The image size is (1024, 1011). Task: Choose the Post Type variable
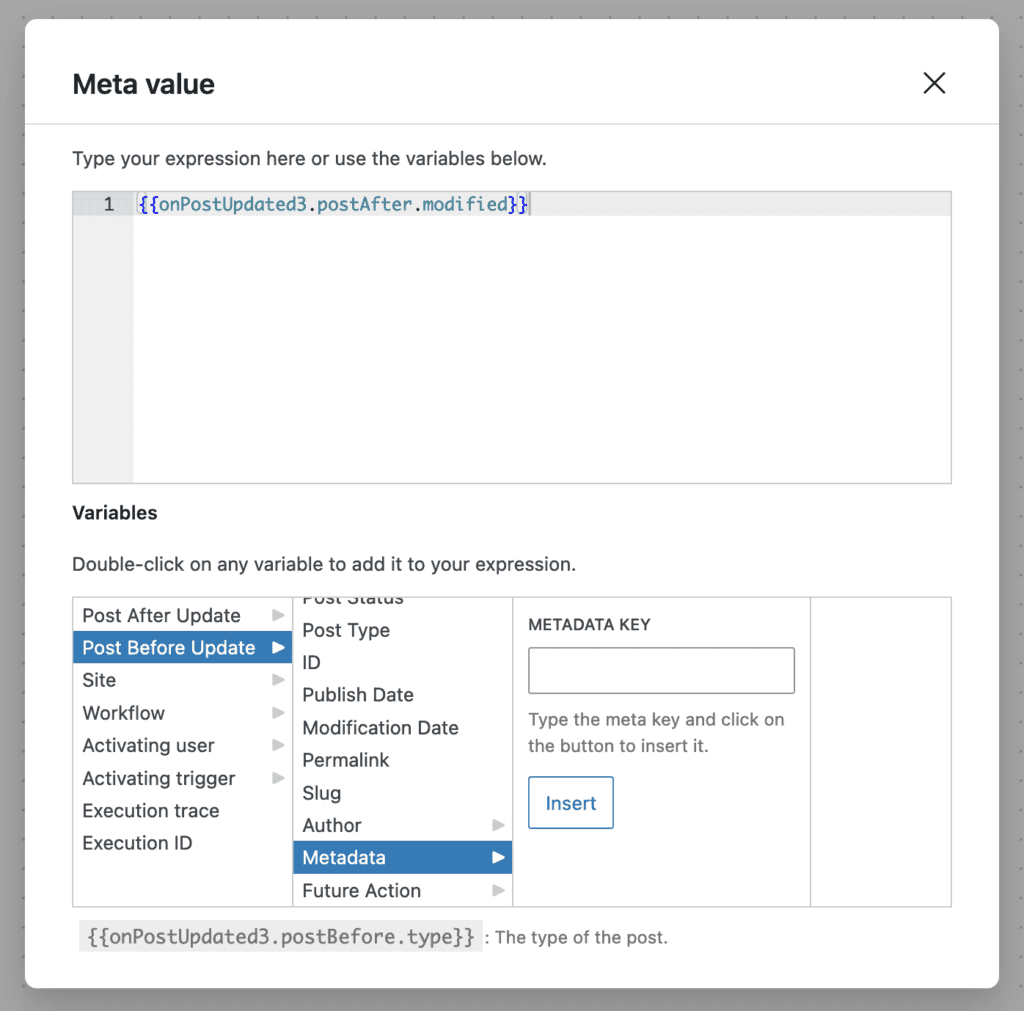(346, 630)
